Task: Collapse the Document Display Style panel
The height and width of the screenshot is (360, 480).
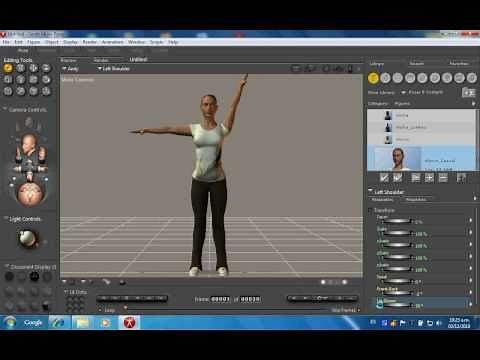Action: pos(7,266)
